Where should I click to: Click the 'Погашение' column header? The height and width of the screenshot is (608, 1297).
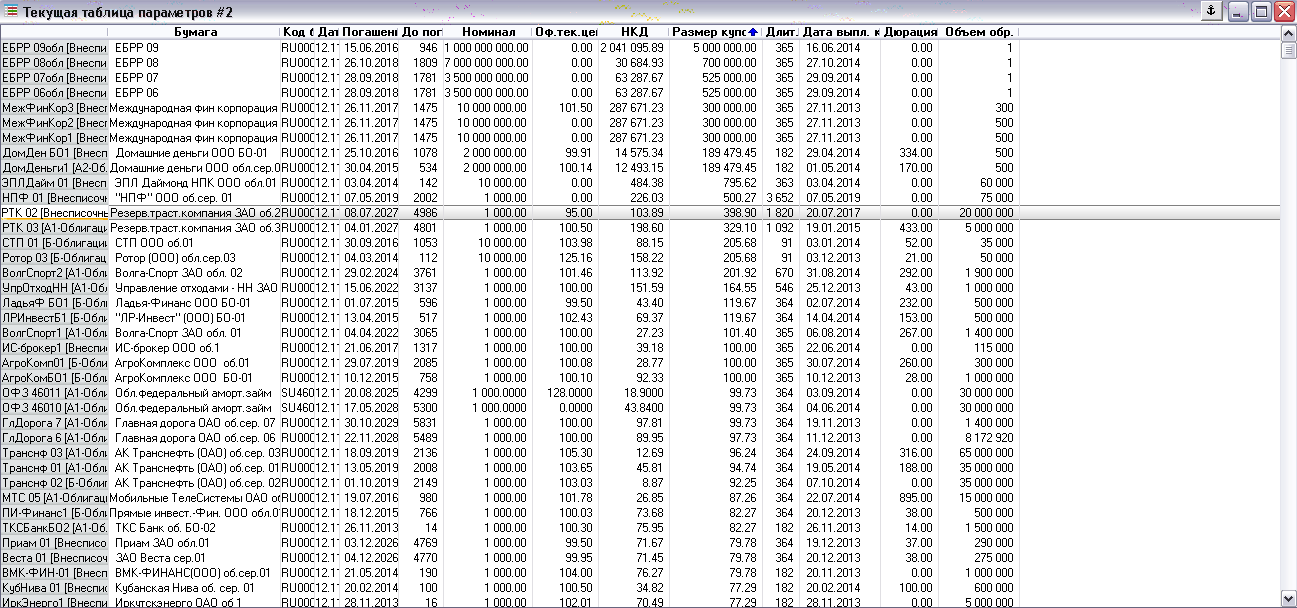point(371,33)
